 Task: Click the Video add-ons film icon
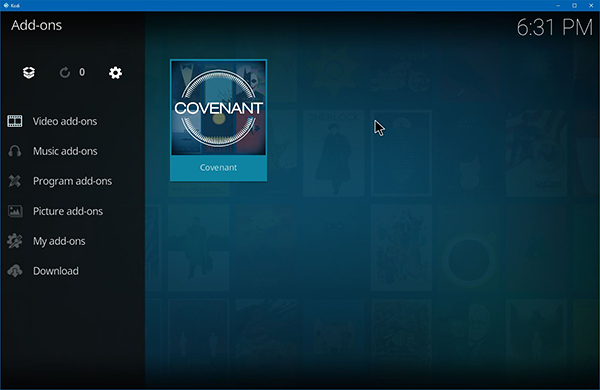click(x=15, y=121)
